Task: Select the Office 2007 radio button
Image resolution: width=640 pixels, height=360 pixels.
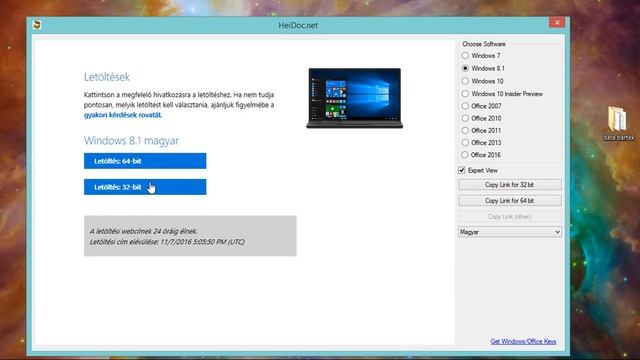Action: coord(465,106)
